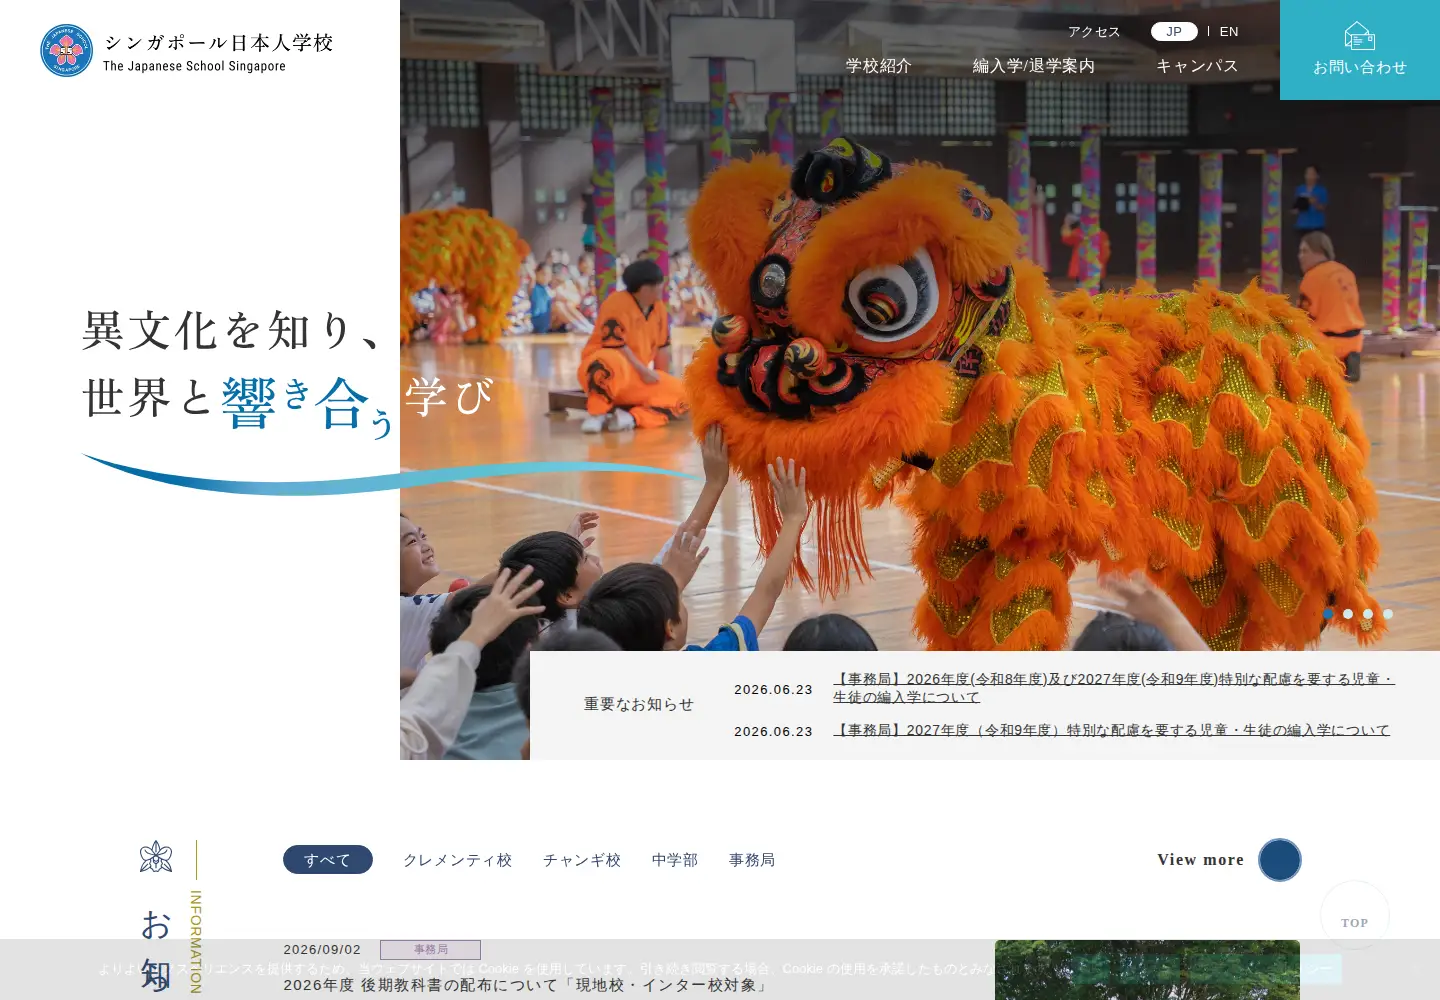
Task: Open the お問い合わせ contact button
Action: click(x=1360, y=50)
